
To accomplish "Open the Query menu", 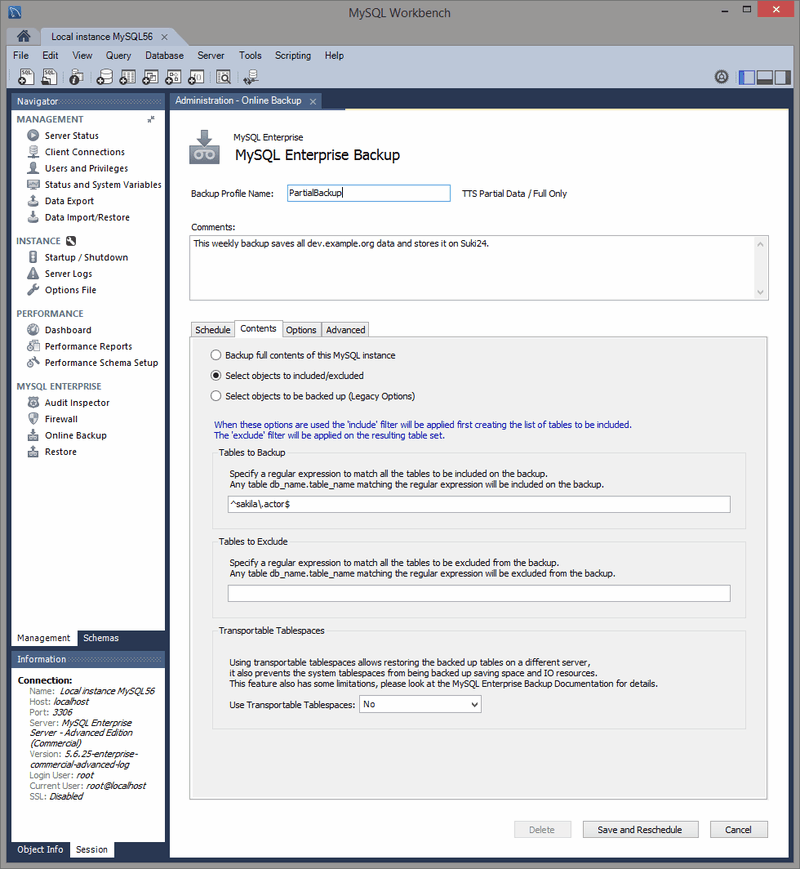I will [118, 55].
